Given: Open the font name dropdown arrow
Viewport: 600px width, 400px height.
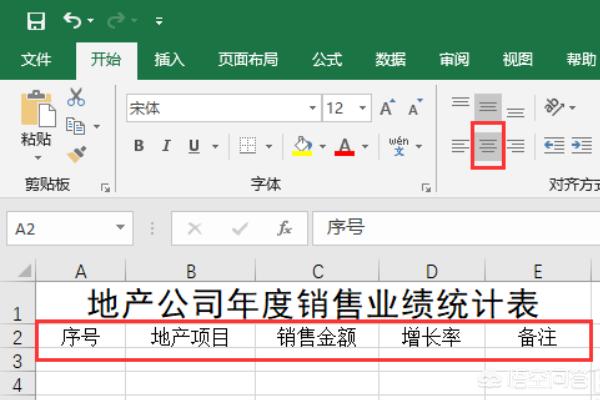Looking at the screenshot, I should click(x=313, y=108).
